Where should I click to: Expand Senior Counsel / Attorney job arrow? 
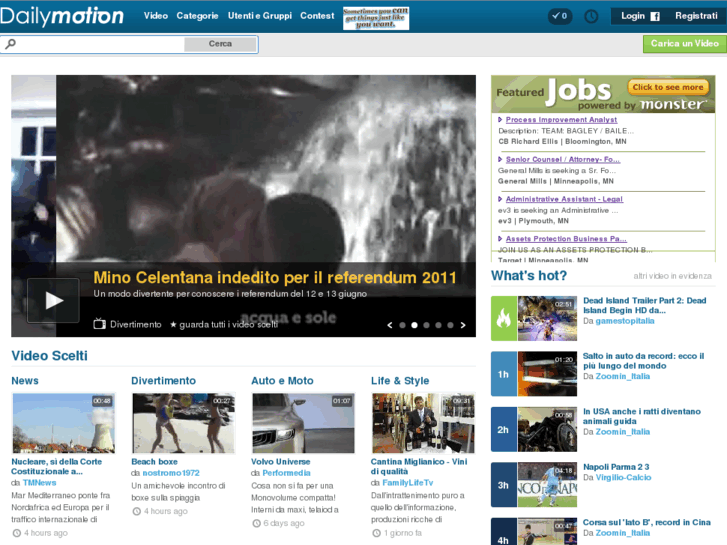point(500,160)
